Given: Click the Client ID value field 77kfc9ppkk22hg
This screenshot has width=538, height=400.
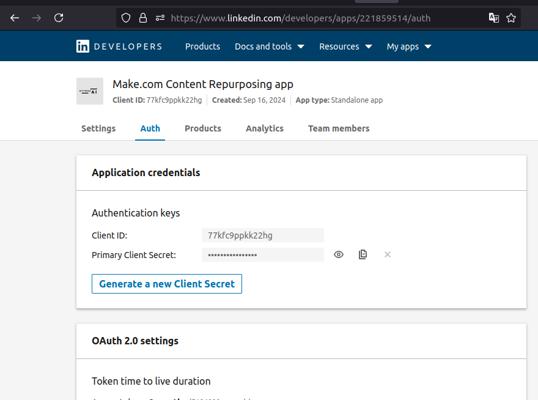Looking at the screenshot, I should point(262,235).
